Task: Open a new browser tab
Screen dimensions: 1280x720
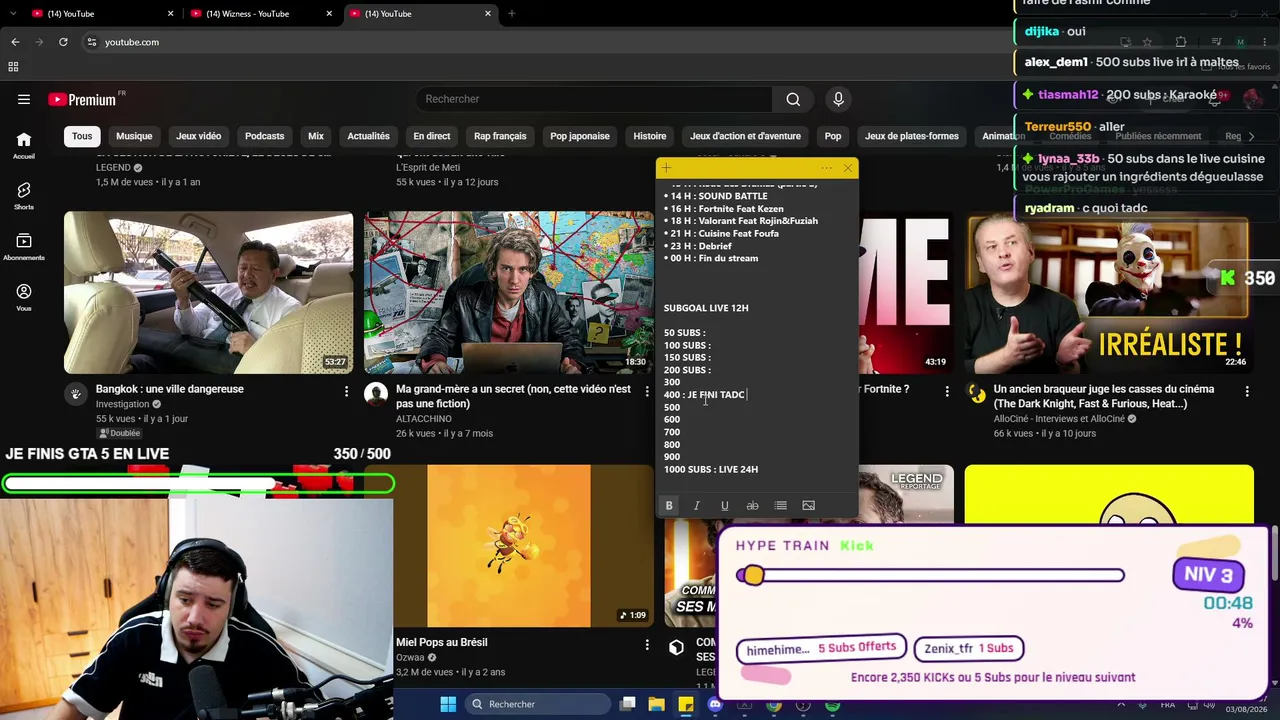Action: [511, 14]
